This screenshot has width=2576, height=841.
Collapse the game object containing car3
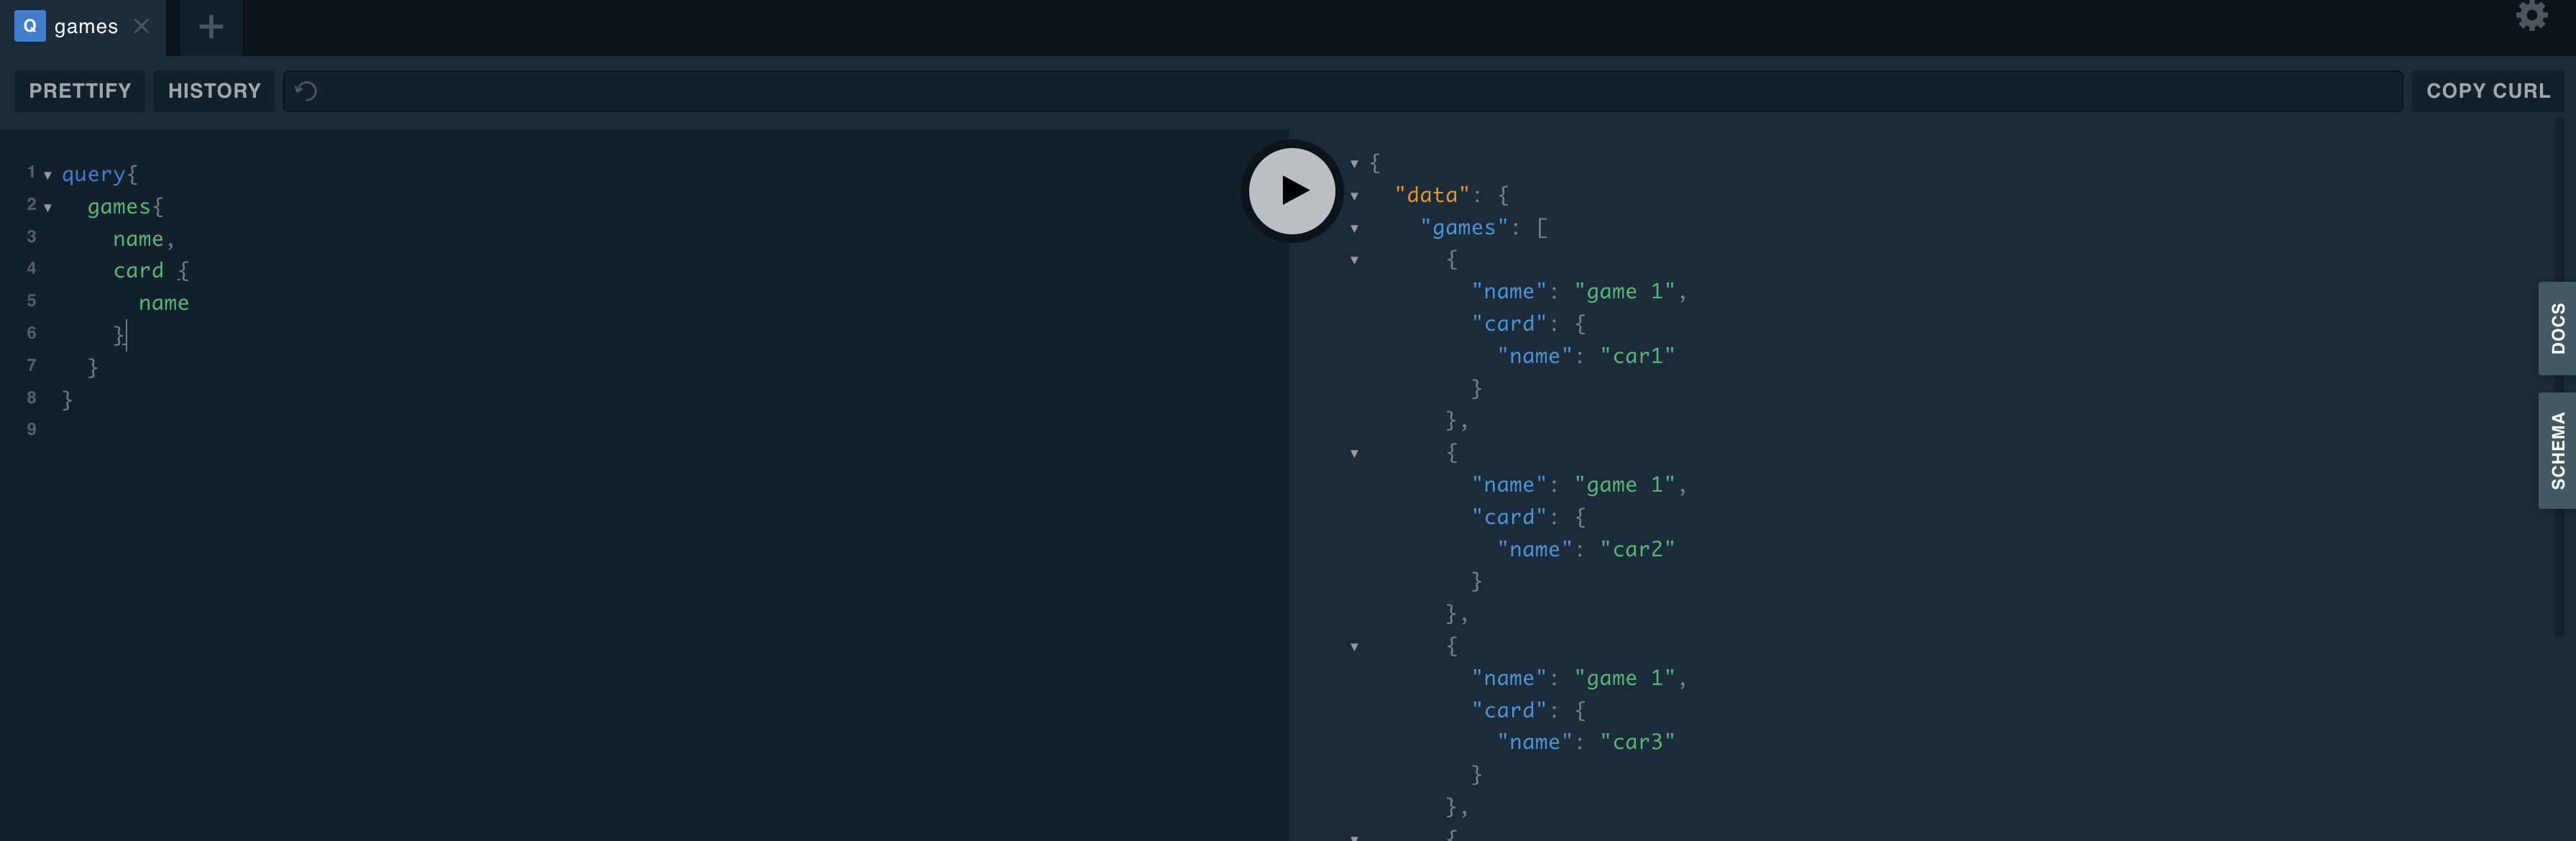coord(1354,647)
